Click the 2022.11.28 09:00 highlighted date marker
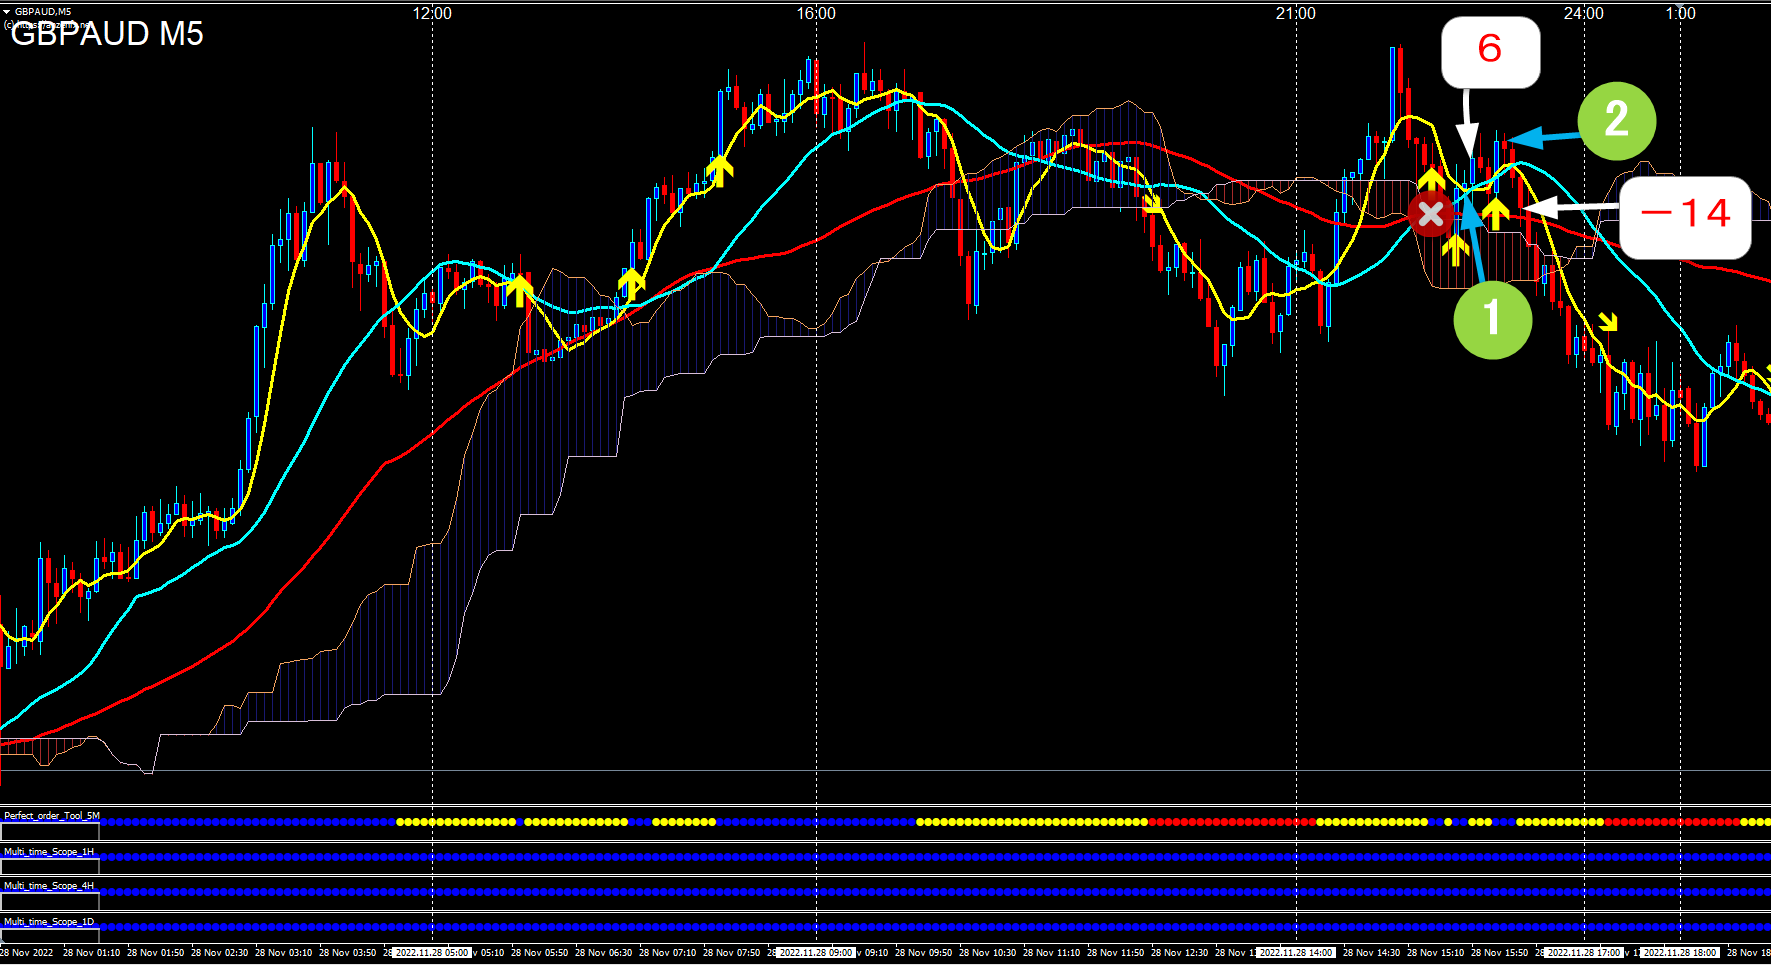Viewport: 1771px width, 965px height. [x=816, y=953]
